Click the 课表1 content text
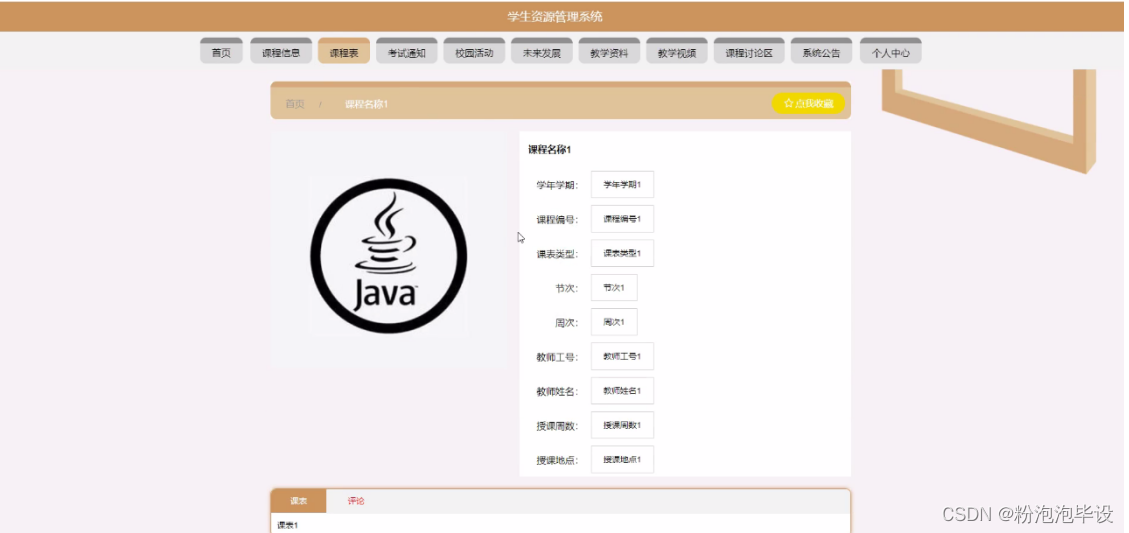 click(x=287, y=525)
